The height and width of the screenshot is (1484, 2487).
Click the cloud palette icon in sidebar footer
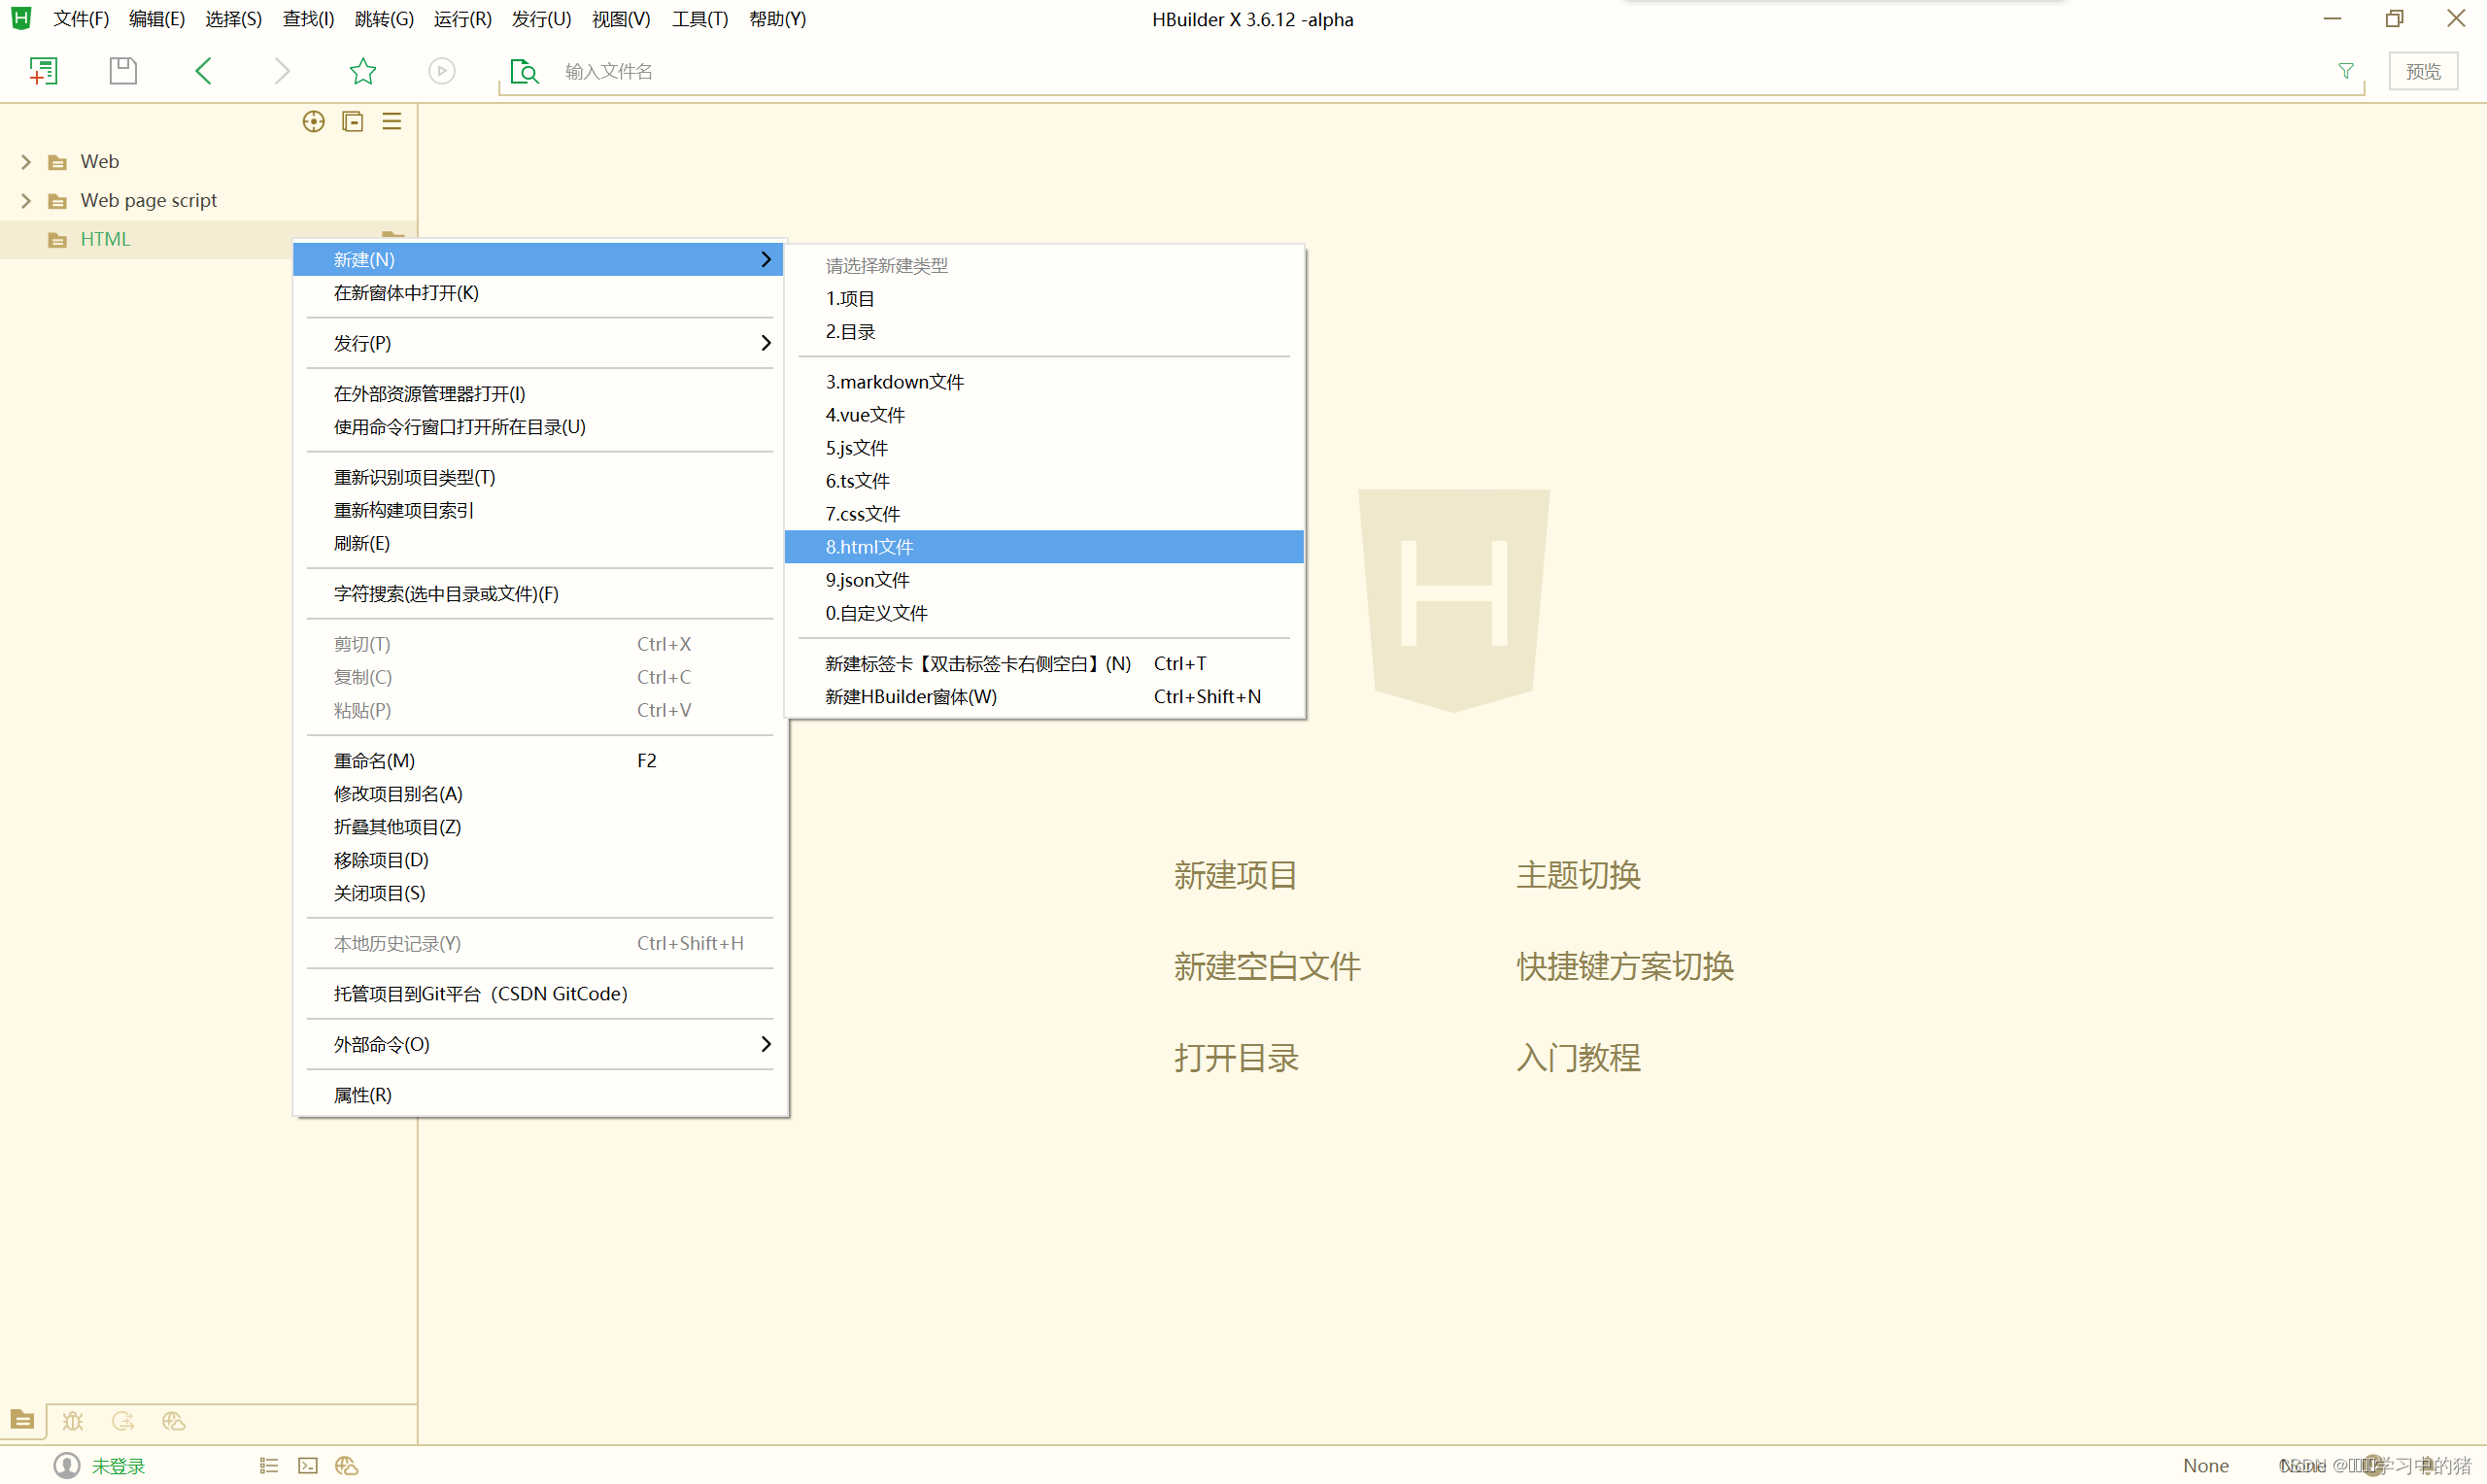(x=173, y=1421)
